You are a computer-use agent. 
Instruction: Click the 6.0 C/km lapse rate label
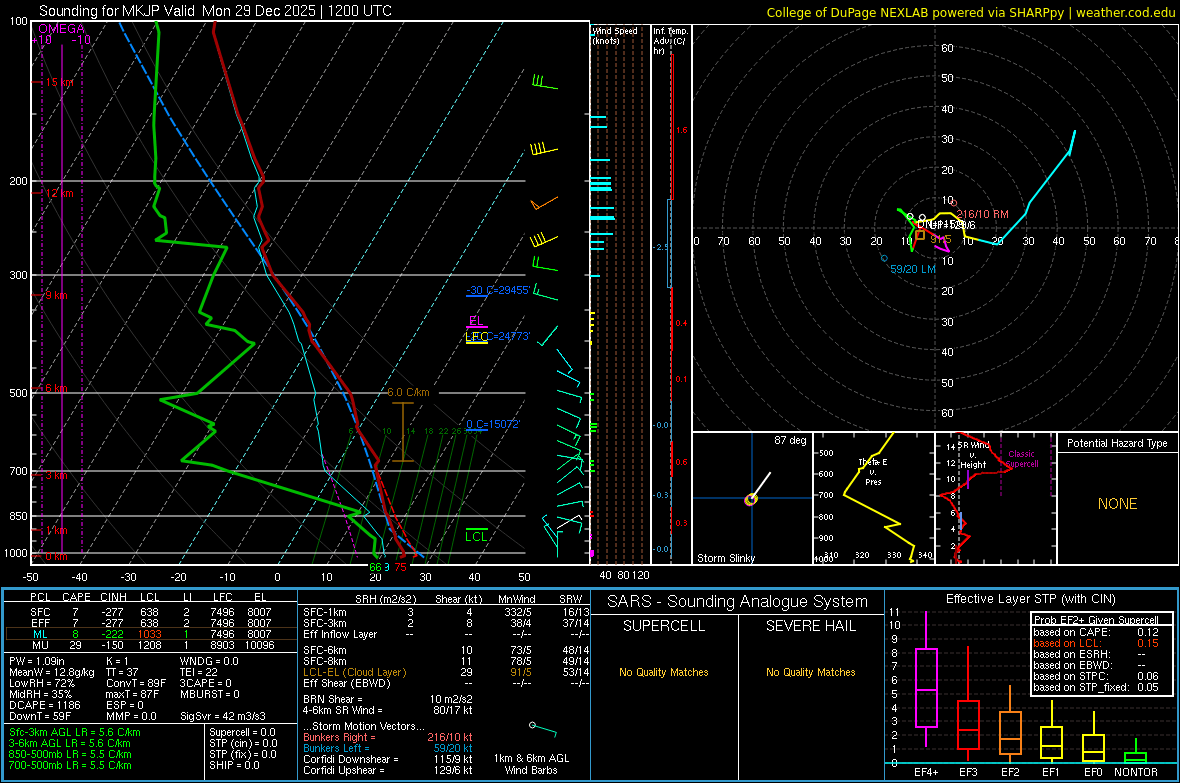click(408, 392)
